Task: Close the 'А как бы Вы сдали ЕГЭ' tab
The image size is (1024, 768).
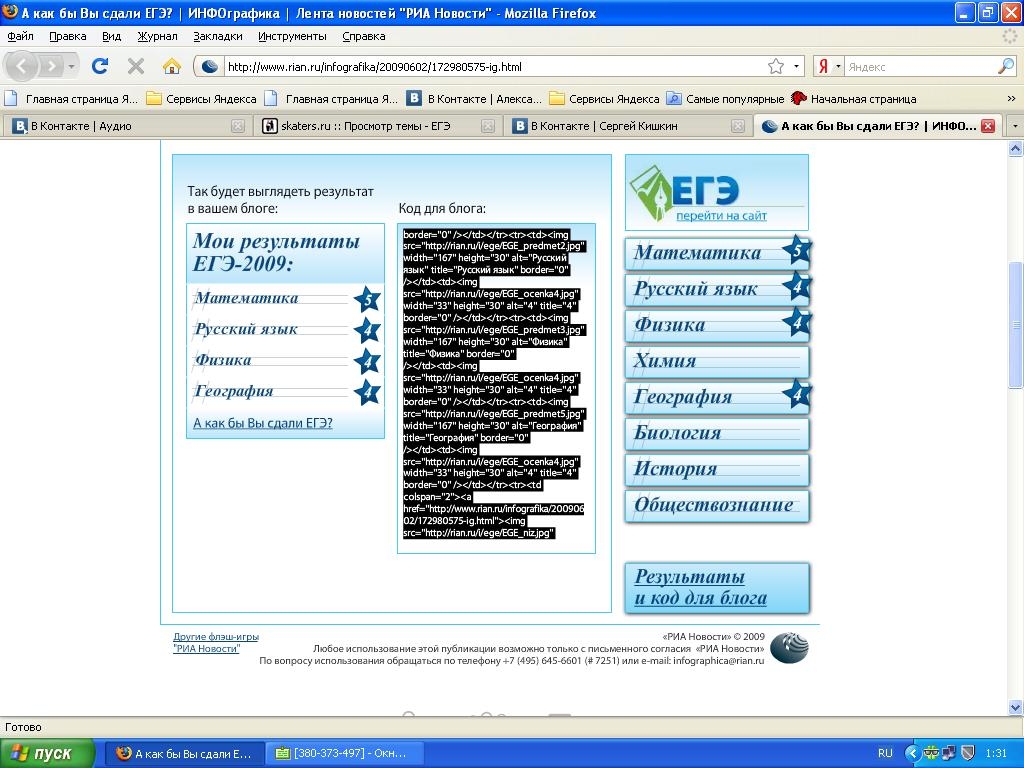Action: point(988,126)
